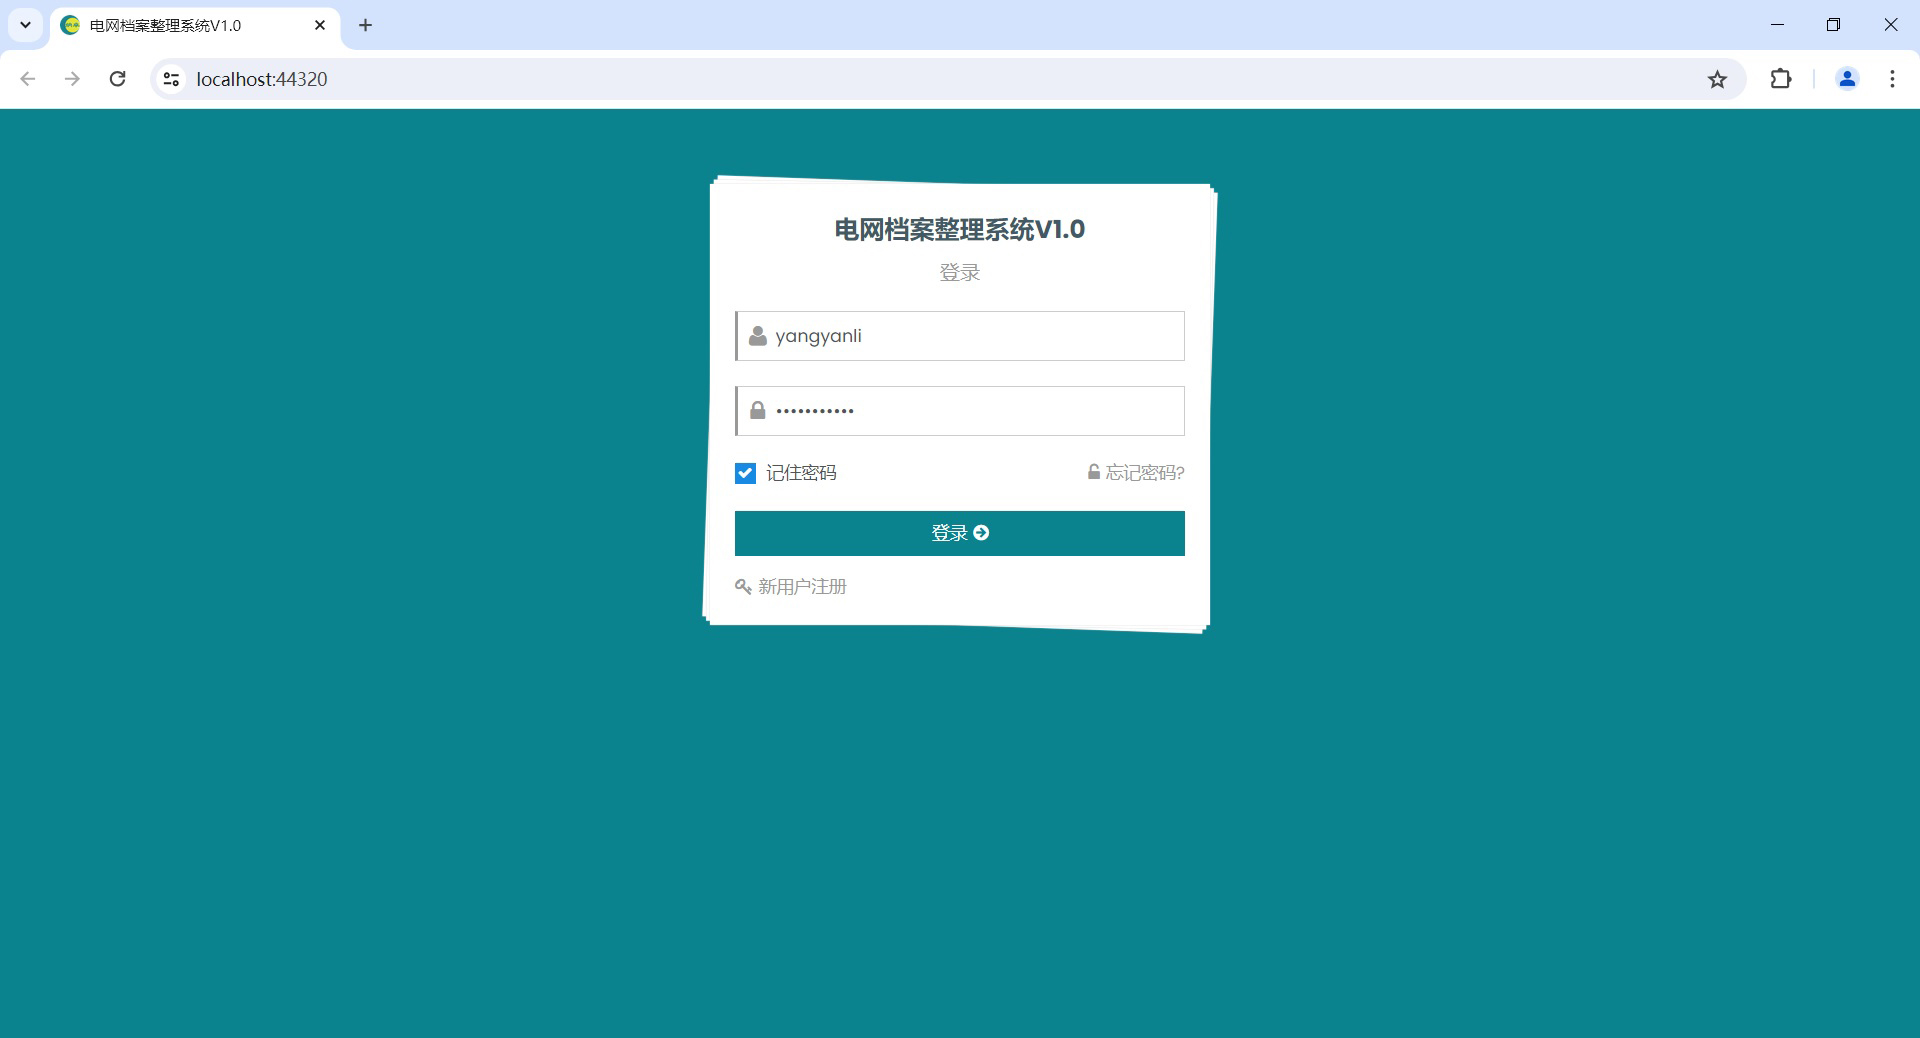Select the 电网档案整理系统V1.0 browser tab
Image resolution: width=1920 pixels, height=1038 pixels.
click(x=180, y=26)
